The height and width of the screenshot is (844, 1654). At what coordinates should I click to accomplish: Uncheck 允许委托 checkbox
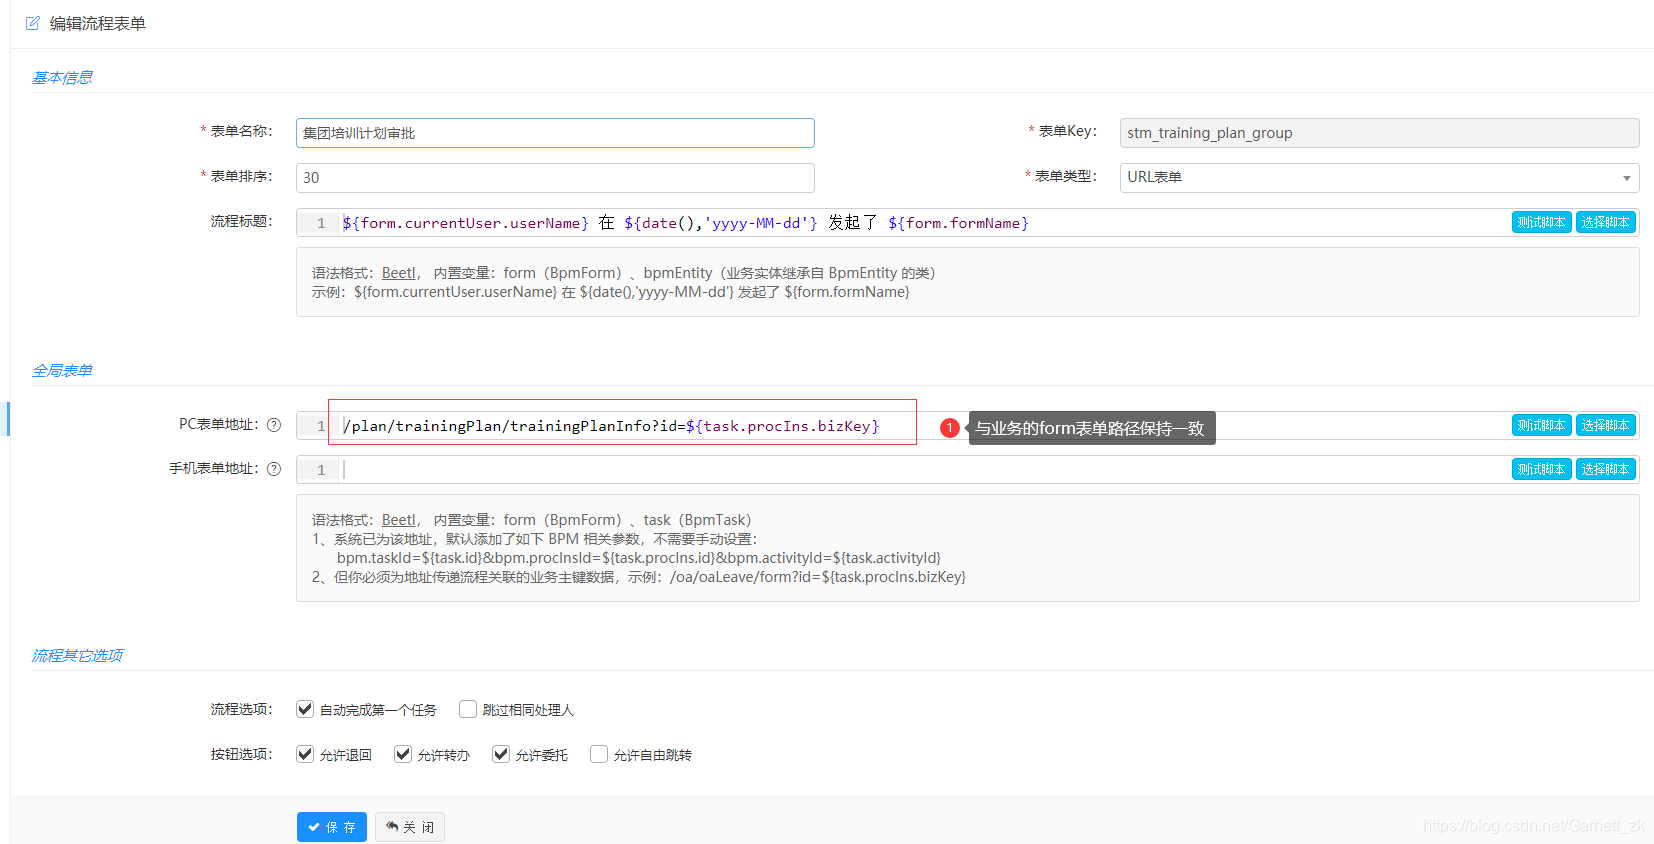tap(501, 754)
